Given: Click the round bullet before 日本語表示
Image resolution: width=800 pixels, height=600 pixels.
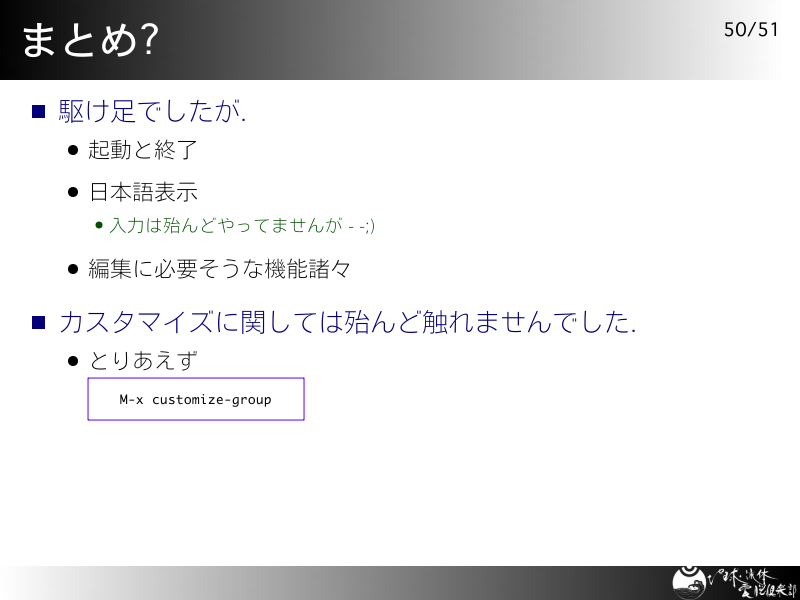Looking at the screenshot, I should click(x=73, y=192).
